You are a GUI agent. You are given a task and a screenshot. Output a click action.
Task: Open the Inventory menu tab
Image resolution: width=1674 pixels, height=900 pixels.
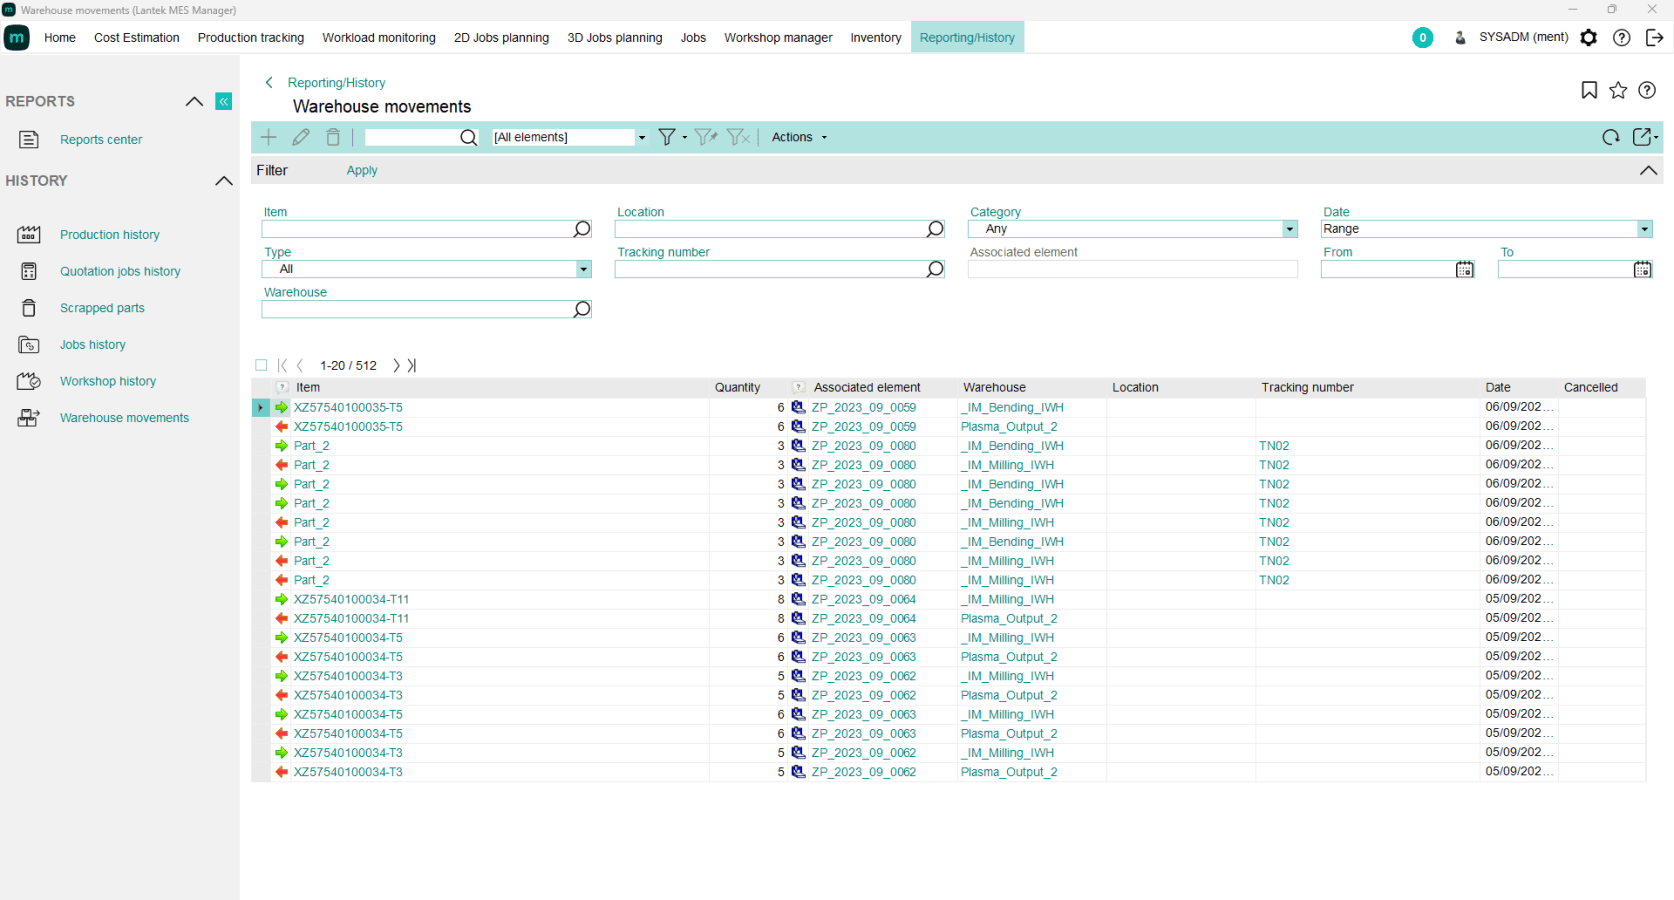pos(875,38)
